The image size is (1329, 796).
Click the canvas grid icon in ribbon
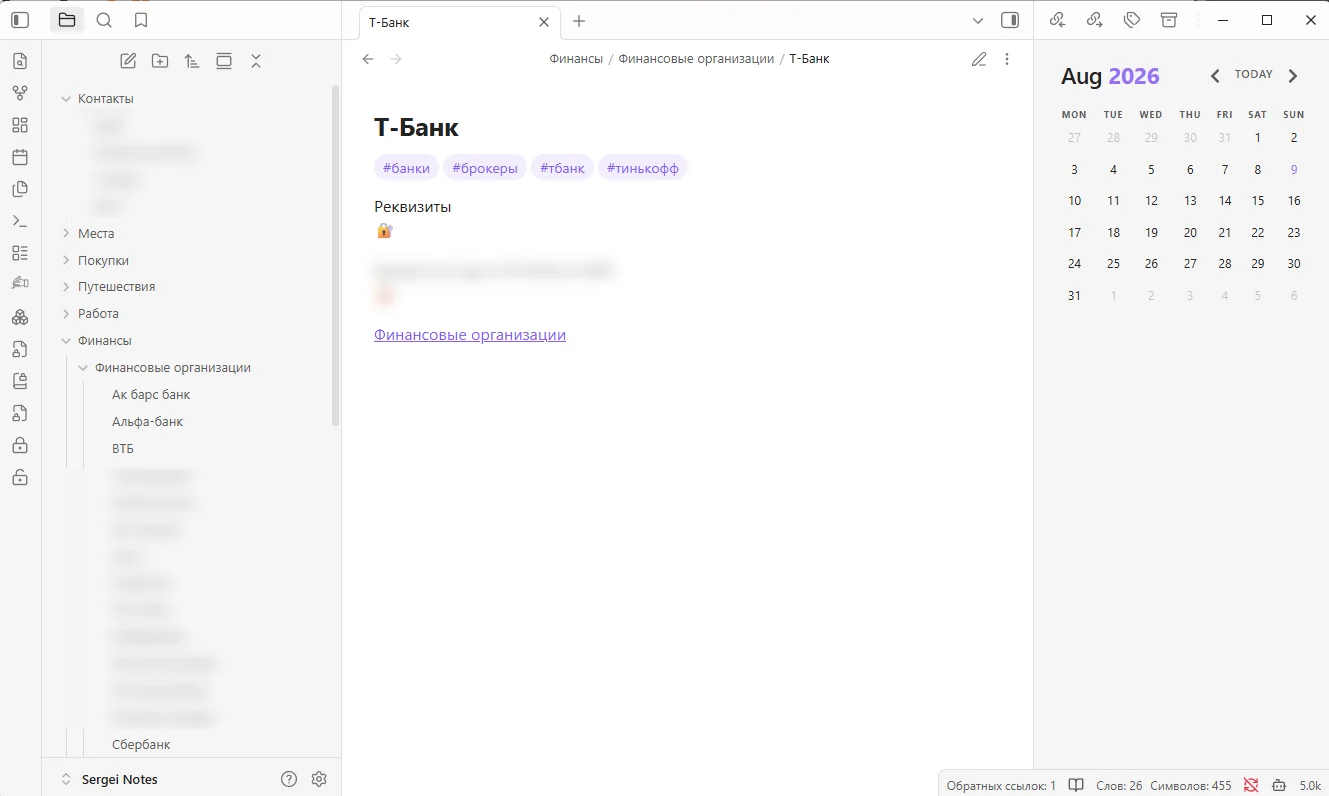pyautogui.click(x=20, y=125)
